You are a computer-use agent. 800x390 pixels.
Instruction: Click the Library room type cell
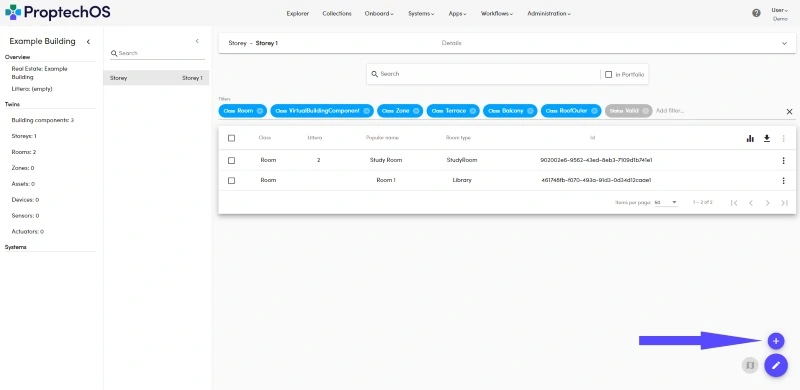pyautogui.click(x=462, y=180)
